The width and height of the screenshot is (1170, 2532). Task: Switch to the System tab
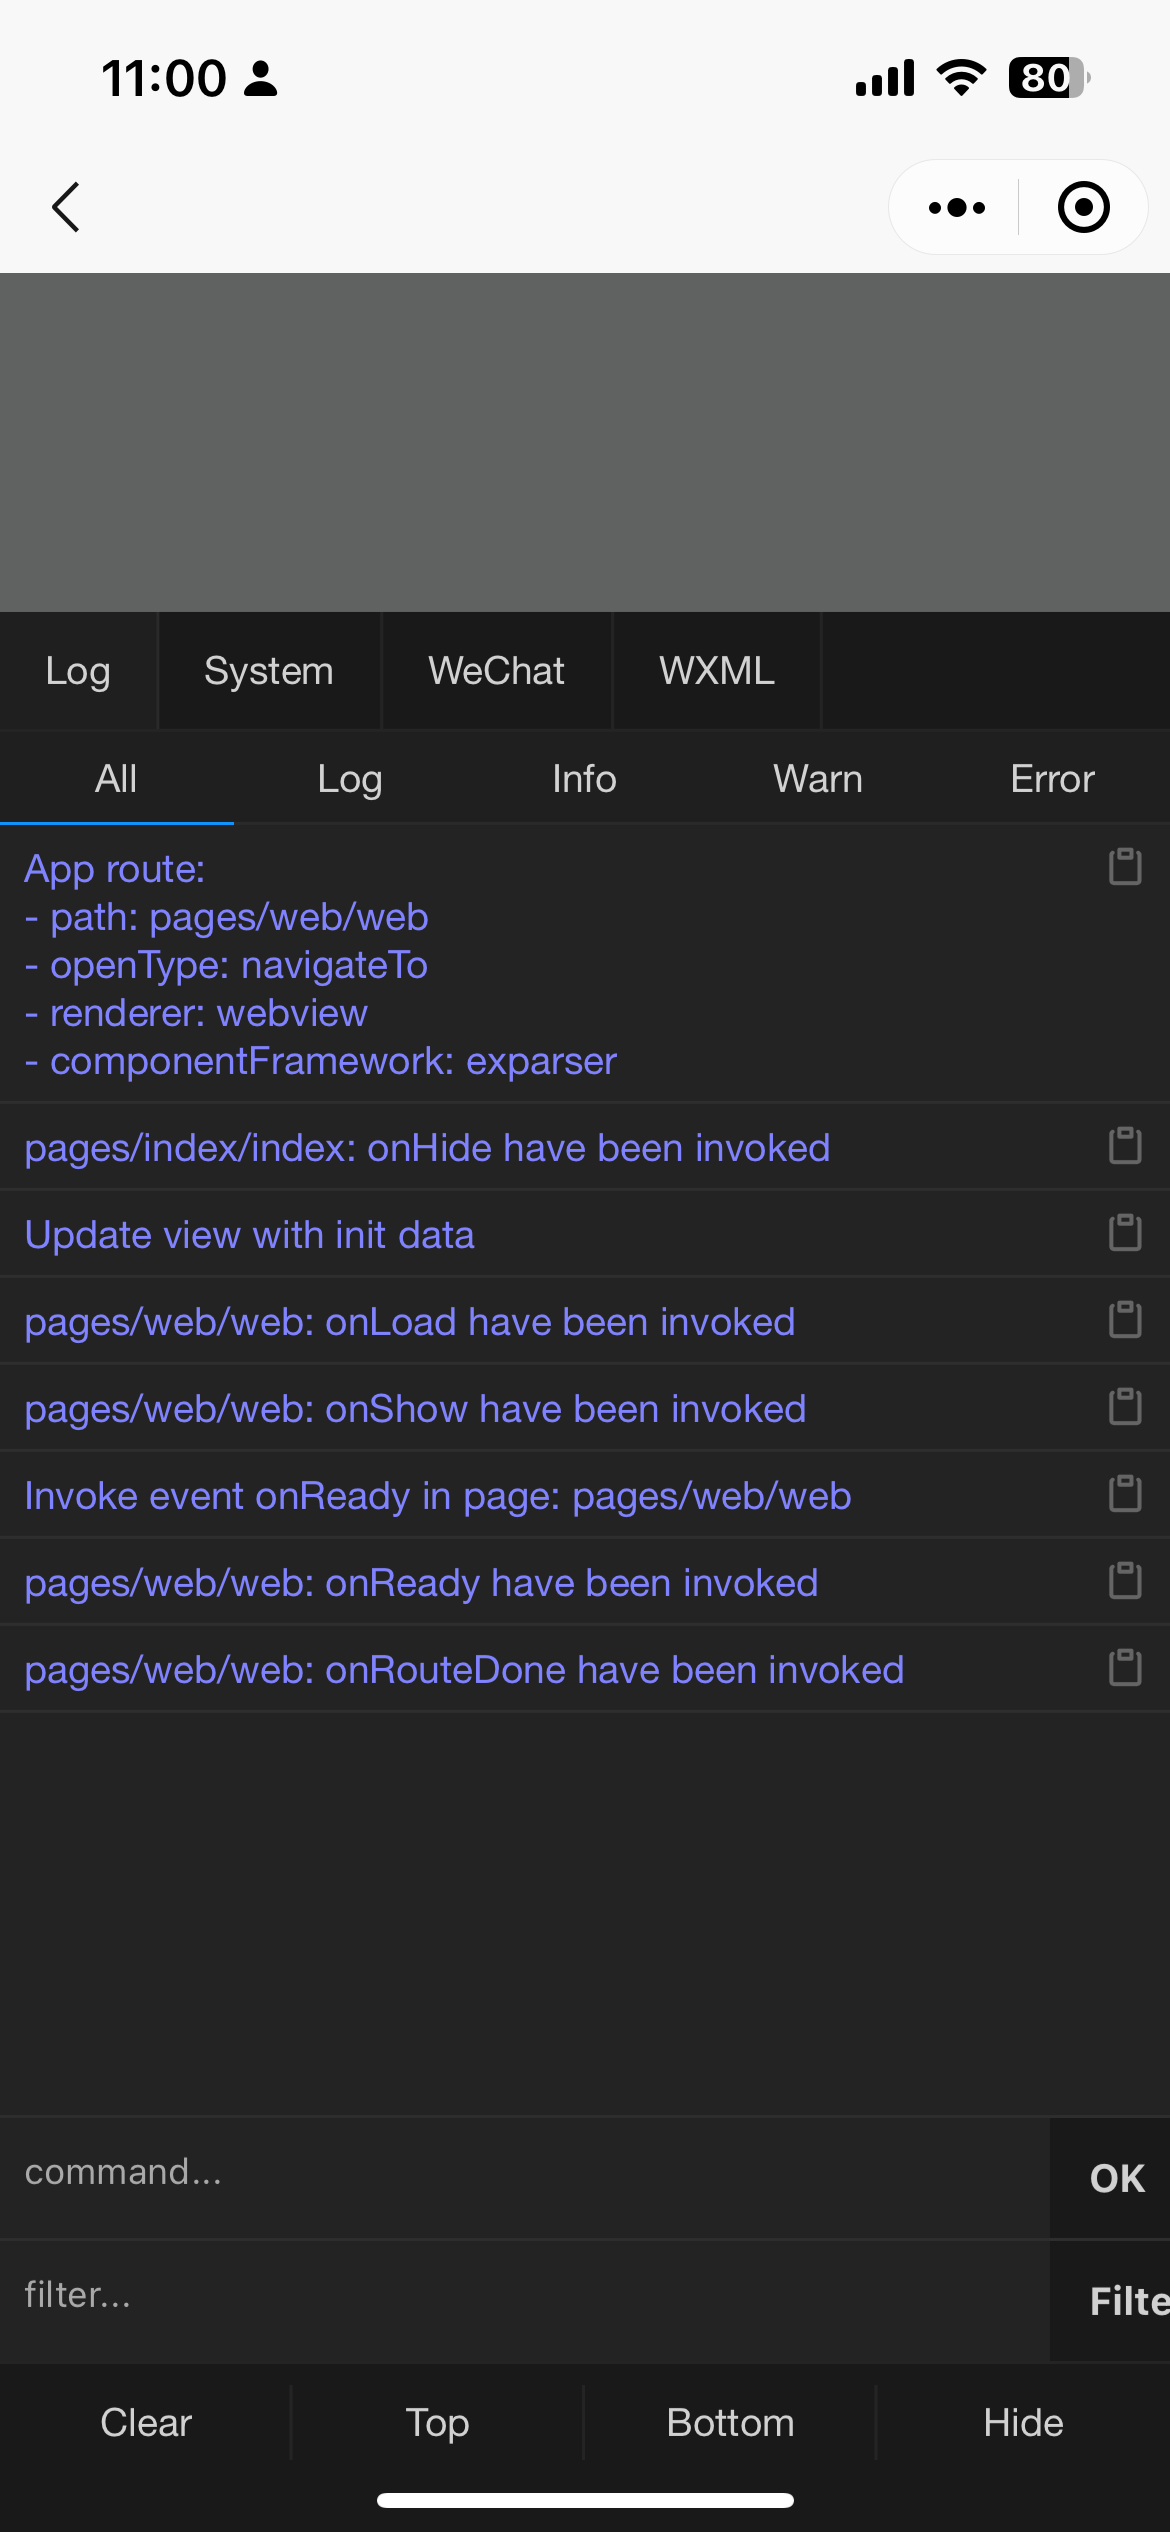[268, 671]
